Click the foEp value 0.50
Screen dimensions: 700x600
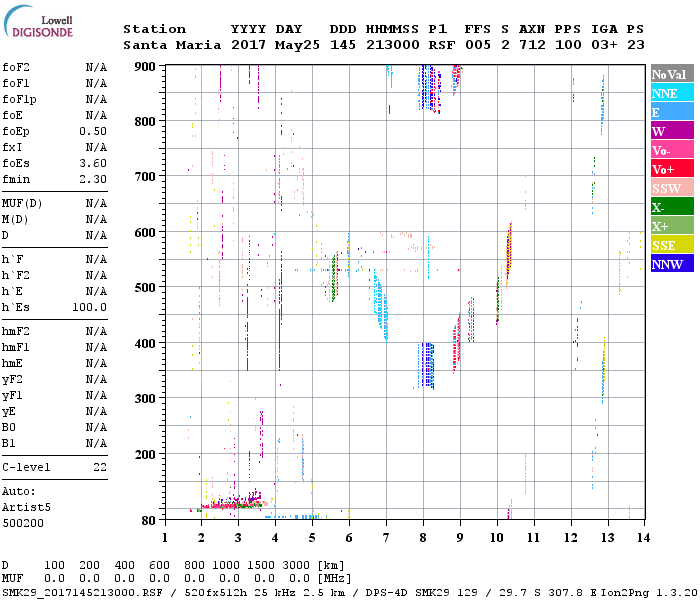click(x=93, y=131)
